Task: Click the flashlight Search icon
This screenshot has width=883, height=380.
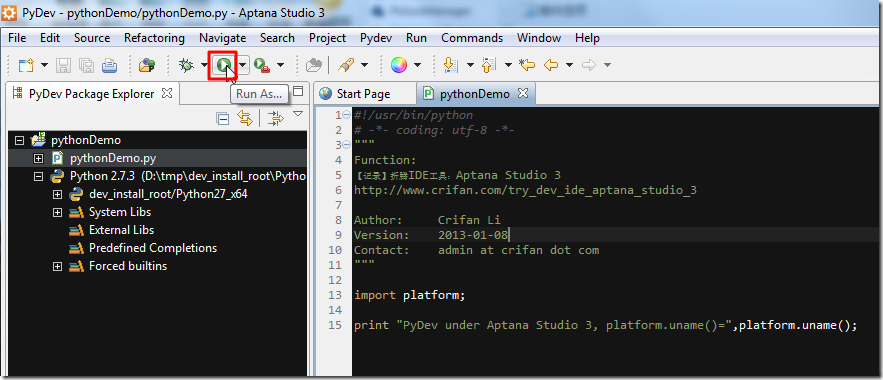Action: pos(345,65)
